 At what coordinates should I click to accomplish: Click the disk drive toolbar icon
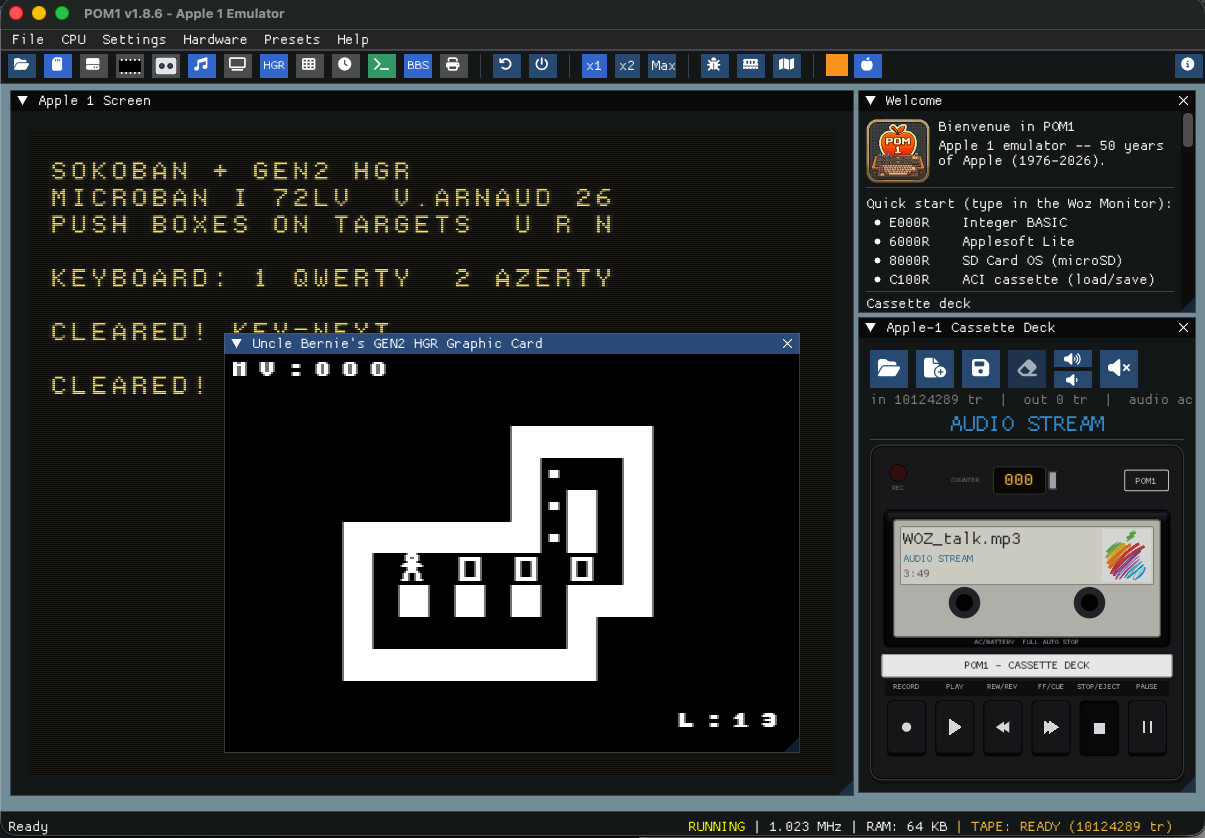pos(93,65)
